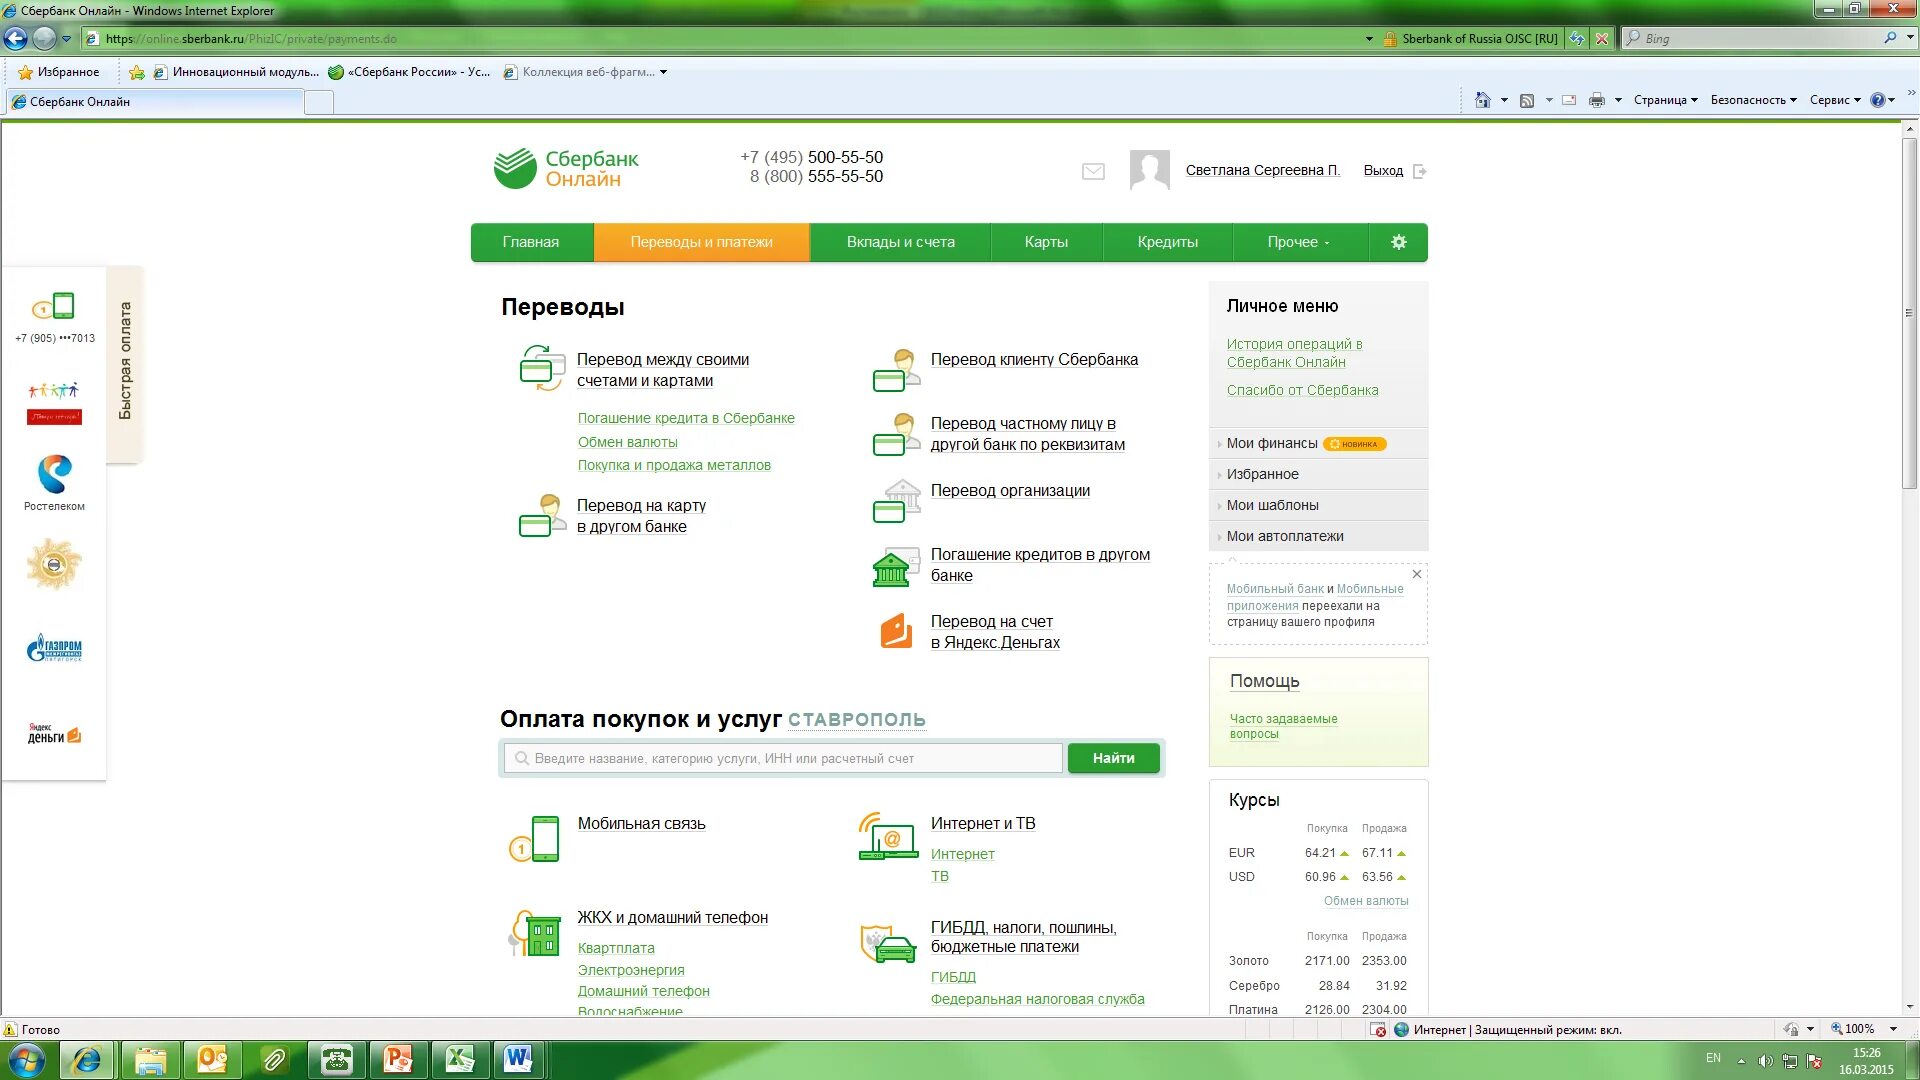
Task: Open the Безопасность menu in the IE toolbar
Action: pyautogui.click(x=1752, y=100)
